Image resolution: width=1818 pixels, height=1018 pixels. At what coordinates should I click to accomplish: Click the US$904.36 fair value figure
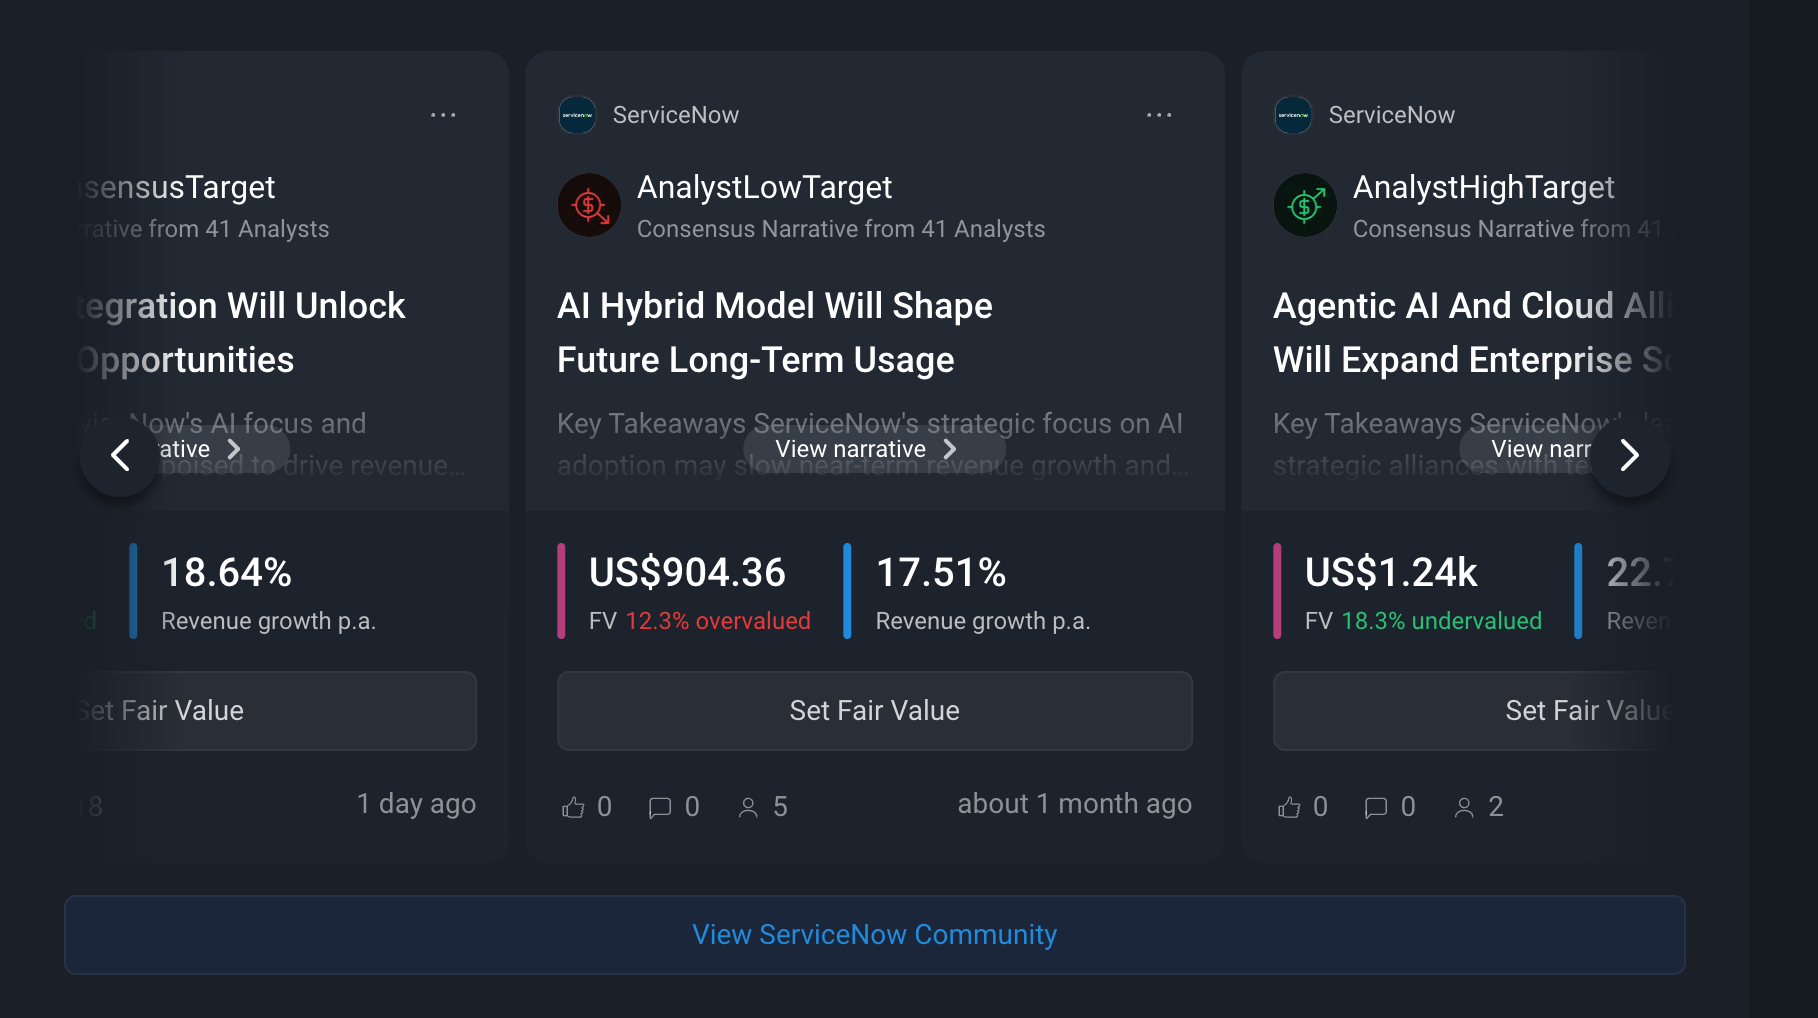[x=688, y=573]
